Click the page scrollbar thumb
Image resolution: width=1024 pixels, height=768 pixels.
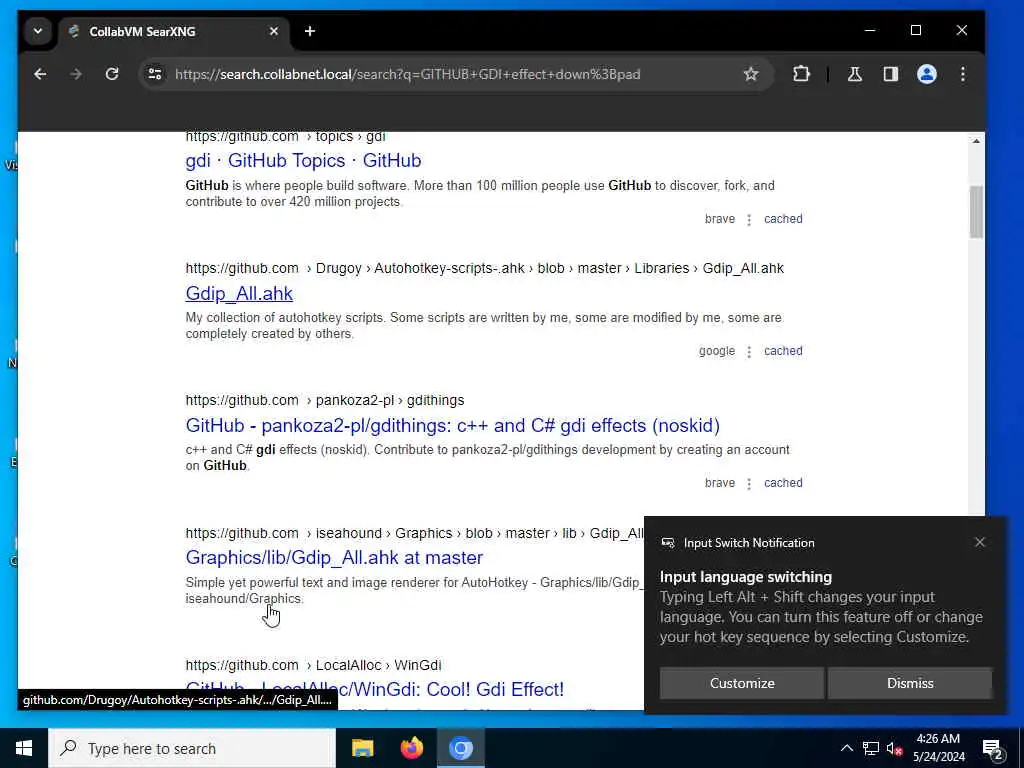(x=976, y=212)
